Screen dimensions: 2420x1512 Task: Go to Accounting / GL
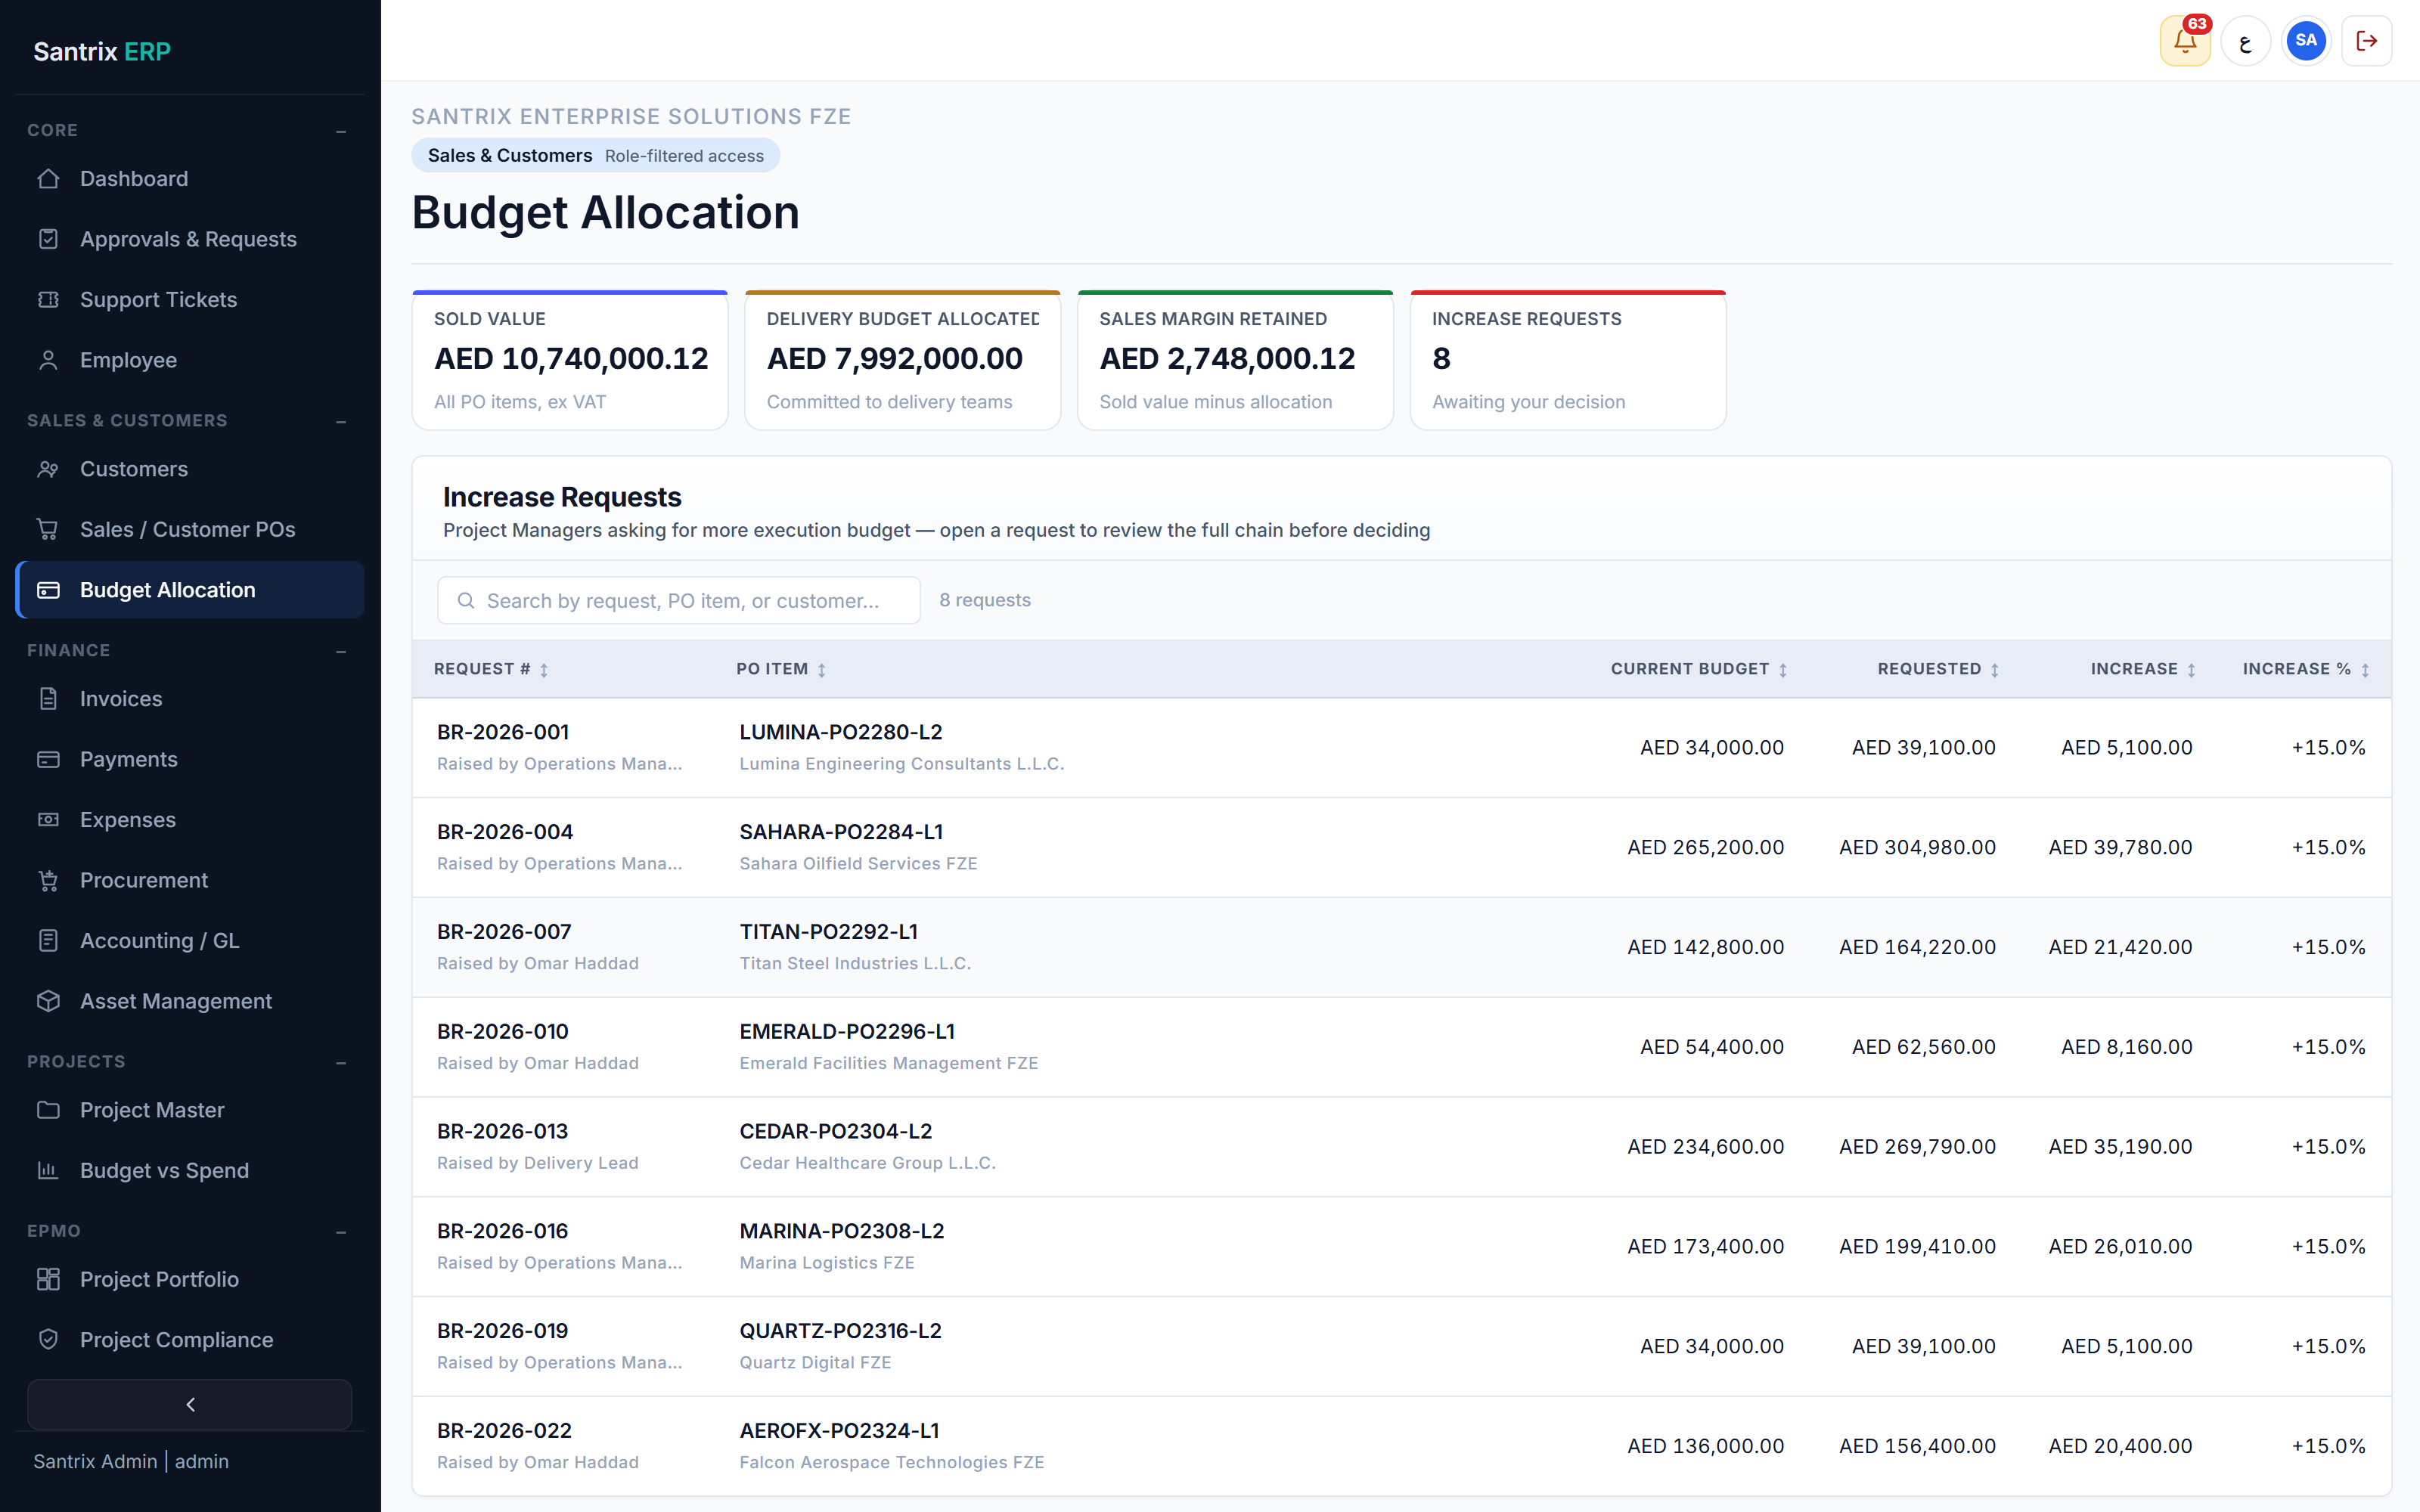pos(190,941)
